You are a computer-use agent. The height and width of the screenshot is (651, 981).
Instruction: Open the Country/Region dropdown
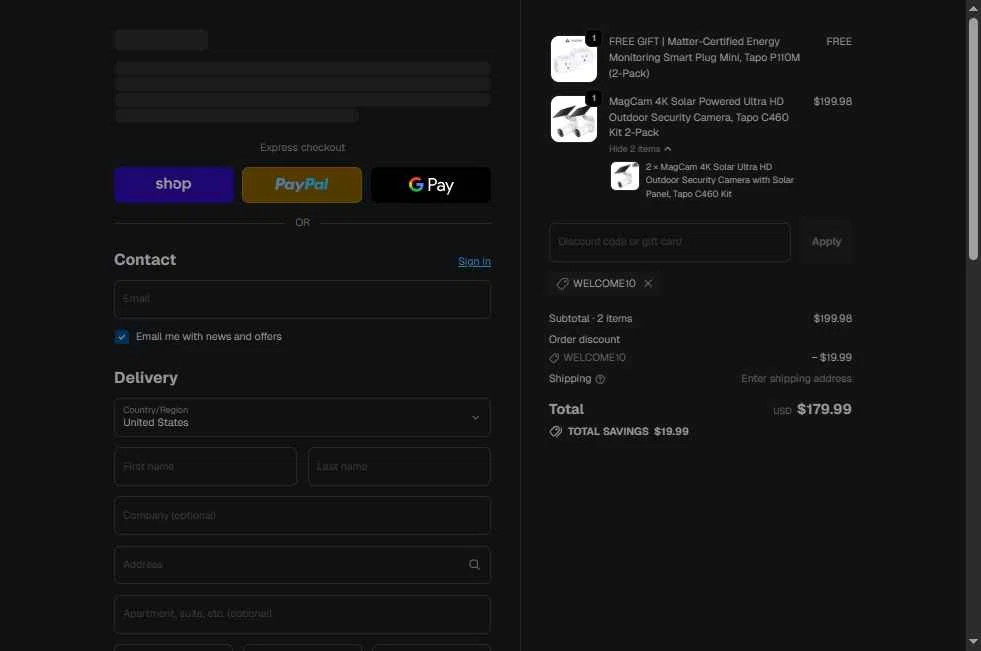coord(303,417)
